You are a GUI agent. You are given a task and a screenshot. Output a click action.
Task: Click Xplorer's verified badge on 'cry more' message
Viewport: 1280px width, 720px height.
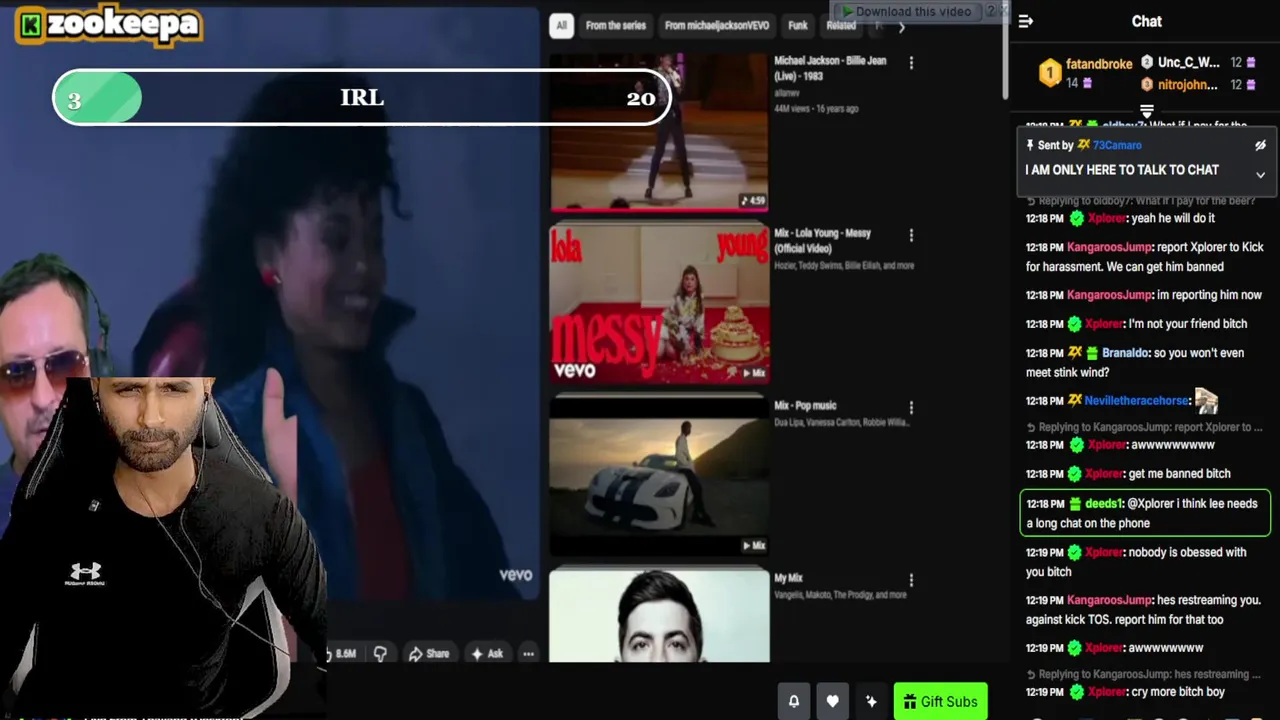(x=1076, y=692)
